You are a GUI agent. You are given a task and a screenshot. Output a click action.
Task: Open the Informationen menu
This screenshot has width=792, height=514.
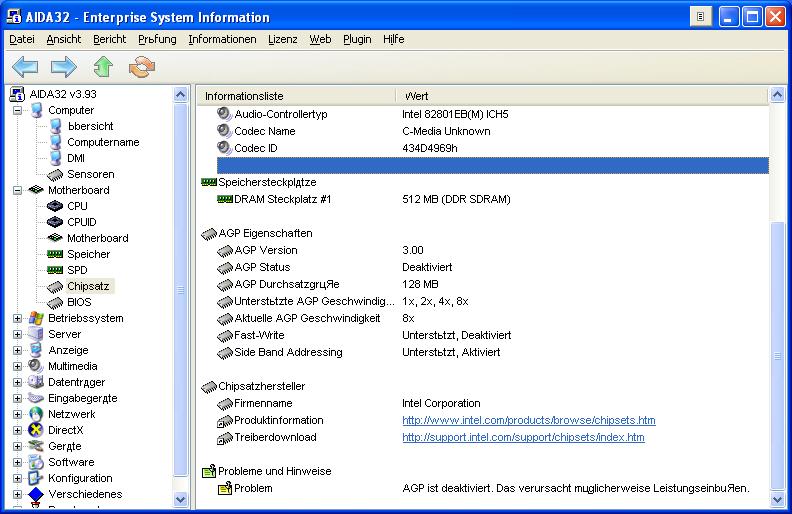point(222,39)
